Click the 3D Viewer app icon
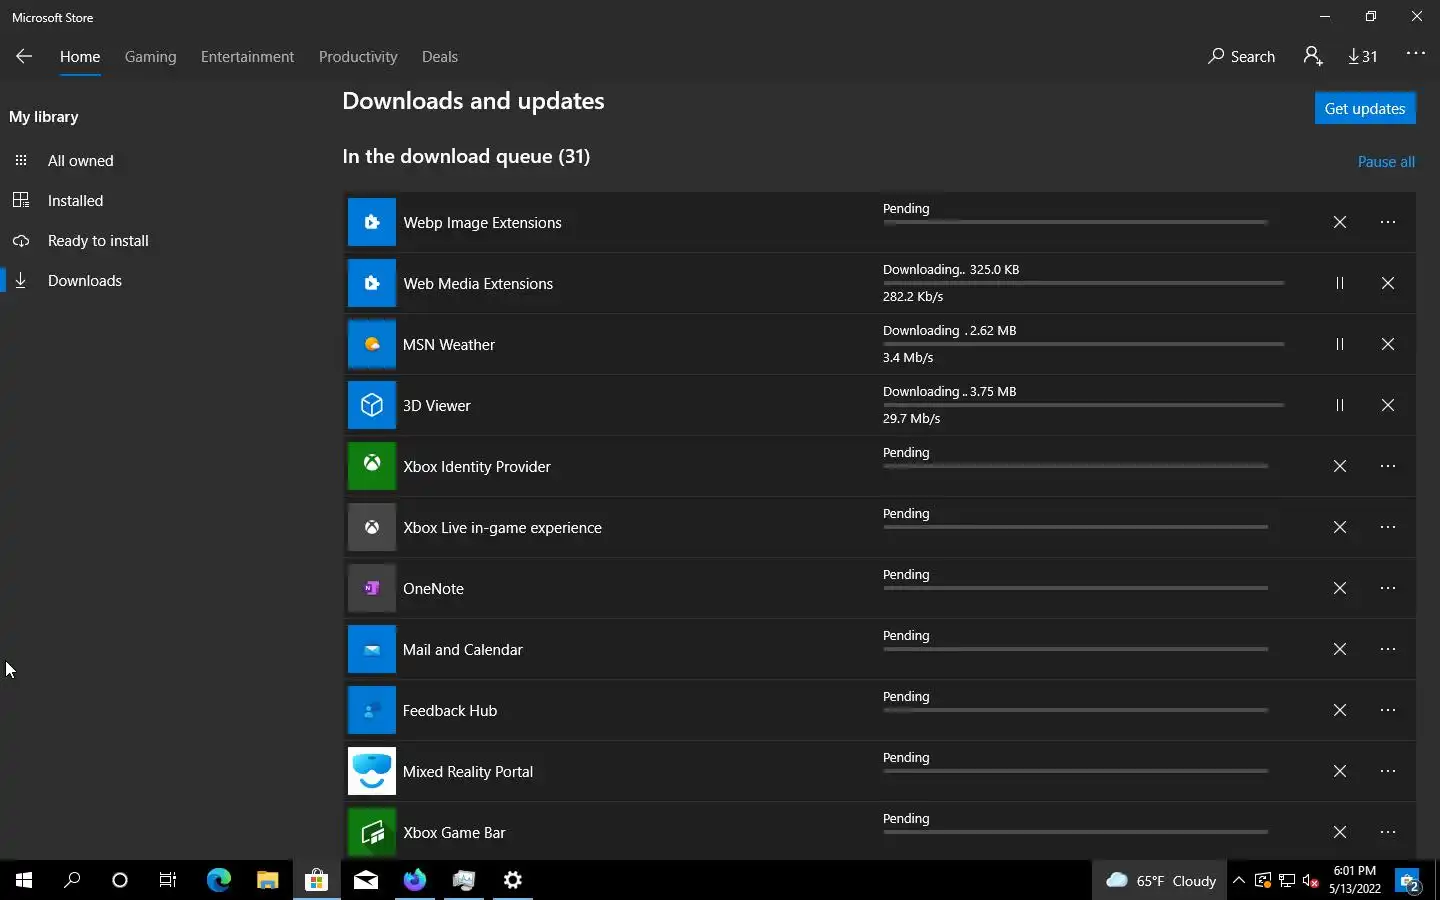 coord(372,405)
